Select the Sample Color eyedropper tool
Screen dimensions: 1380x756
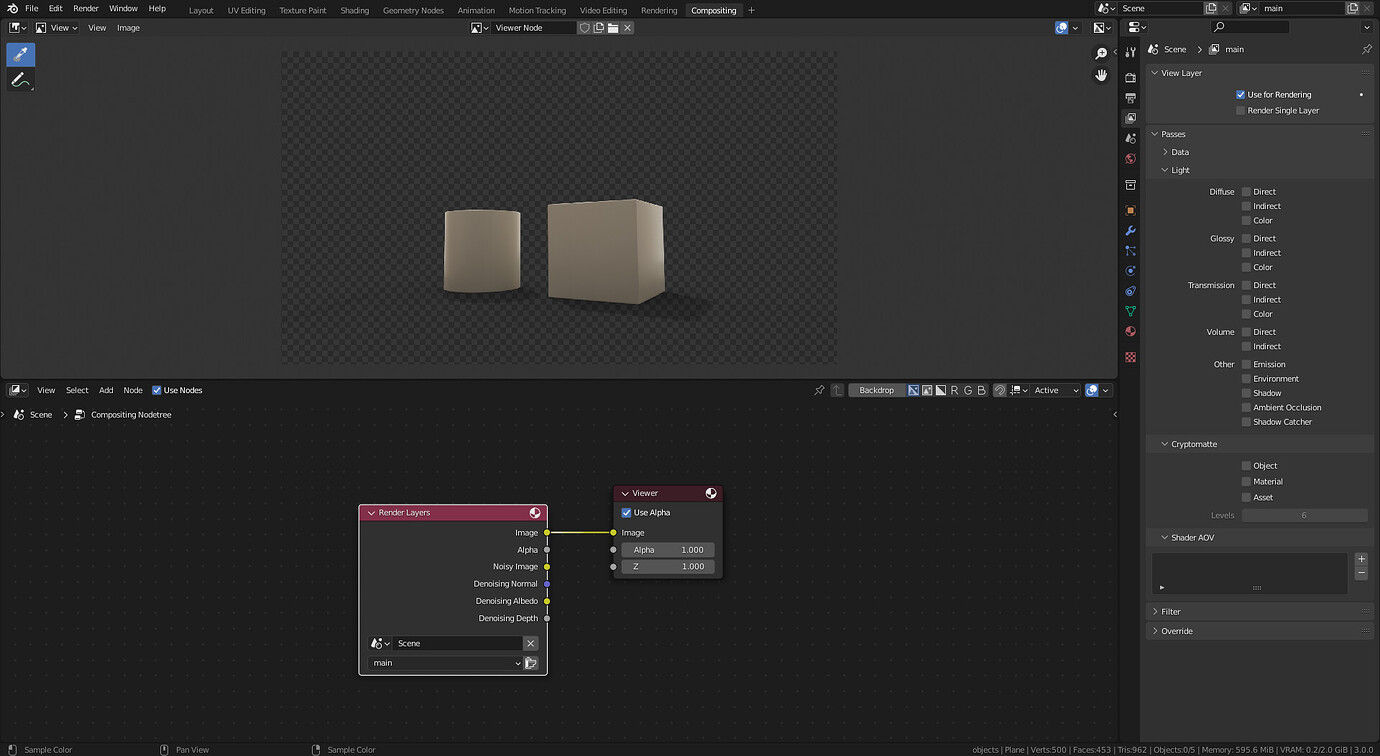[20, 54]
